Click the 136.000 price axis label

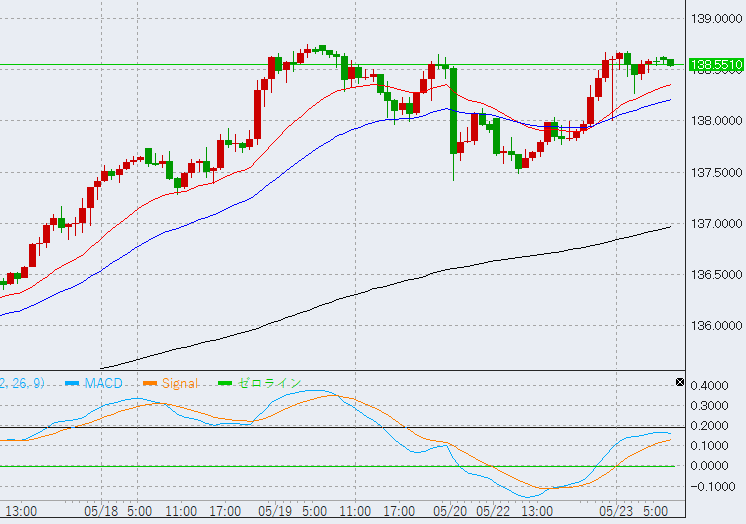(x=716, y=325)
